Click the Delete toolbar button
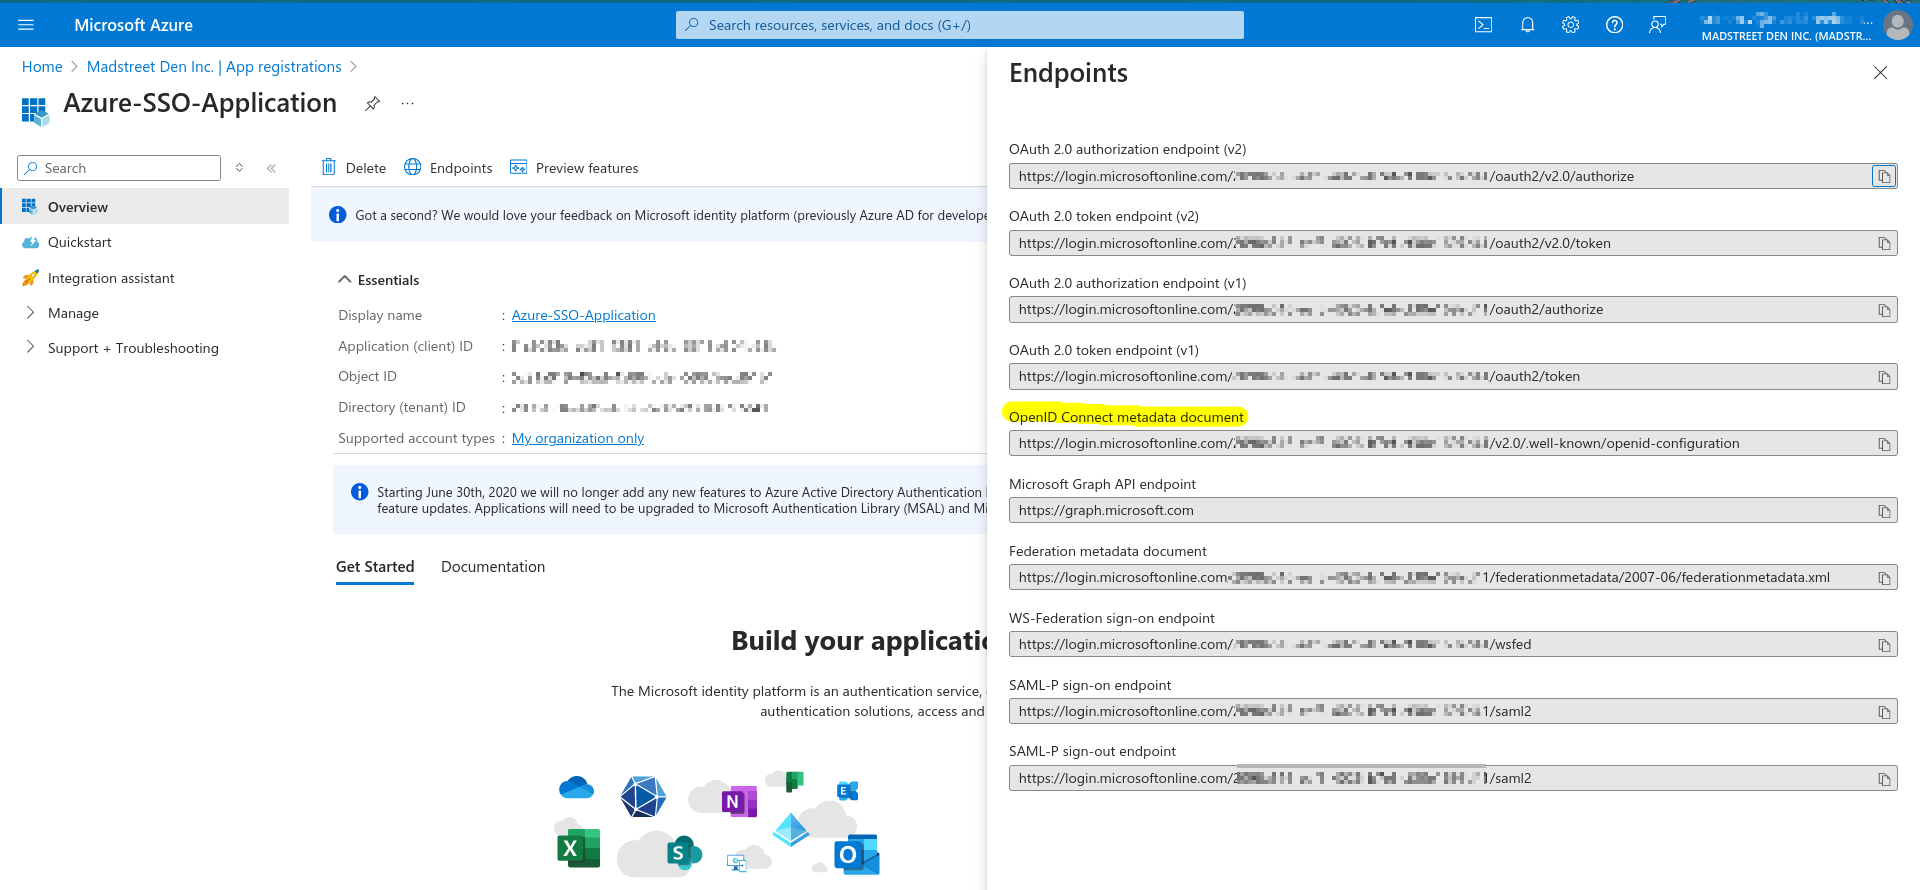The width and height of the screenshot is (1920, 890). (x=354, y=168)
